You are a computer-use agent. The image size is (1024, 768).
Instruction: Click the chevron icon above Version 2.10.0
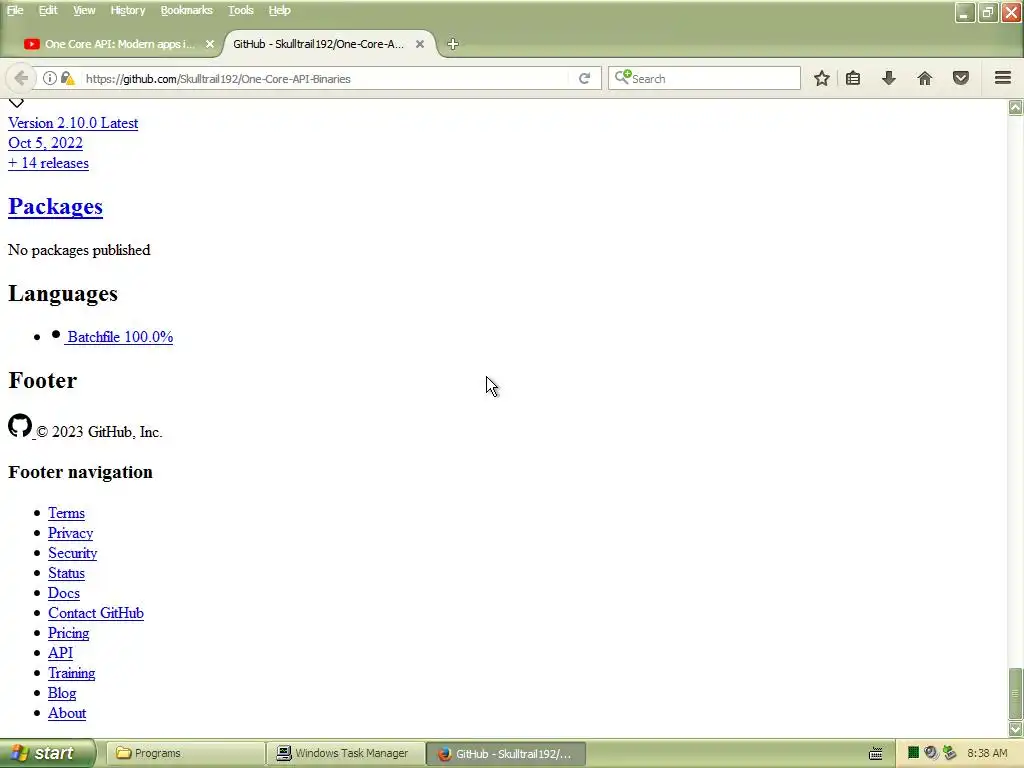16,103
